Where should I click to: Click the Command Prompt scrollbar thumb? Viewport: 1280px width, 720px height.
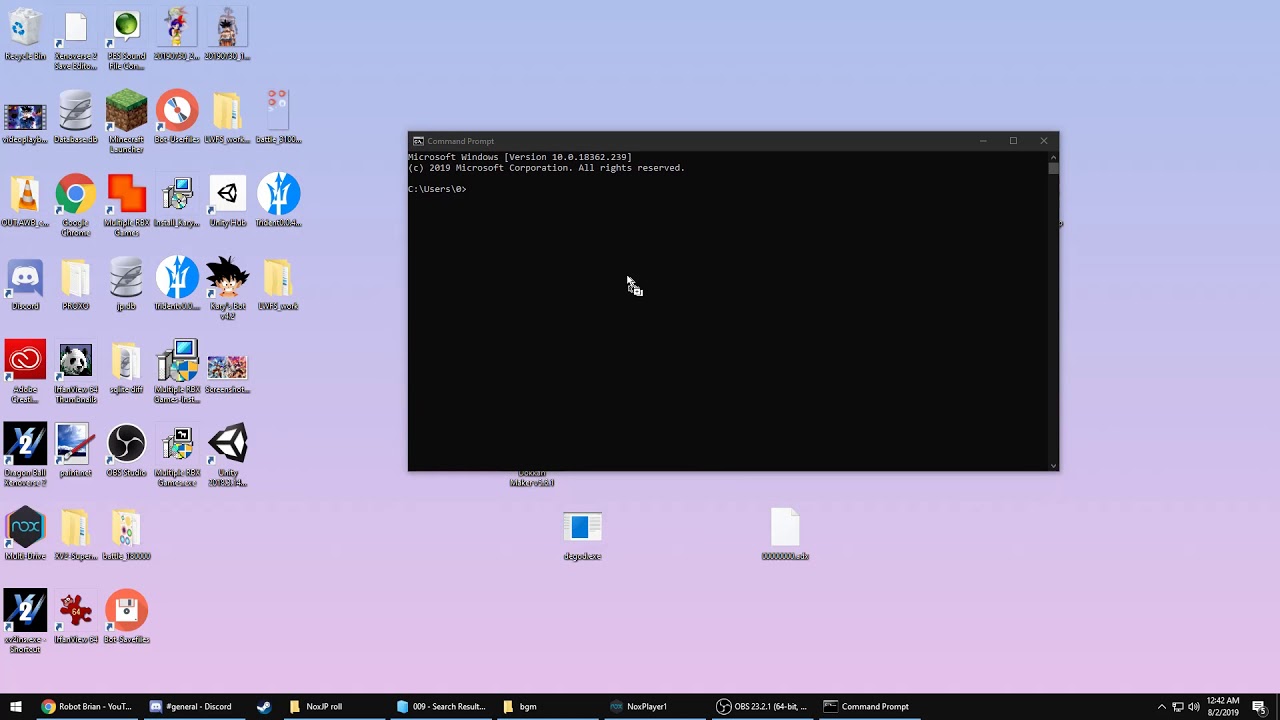(x=1053, y=169)
